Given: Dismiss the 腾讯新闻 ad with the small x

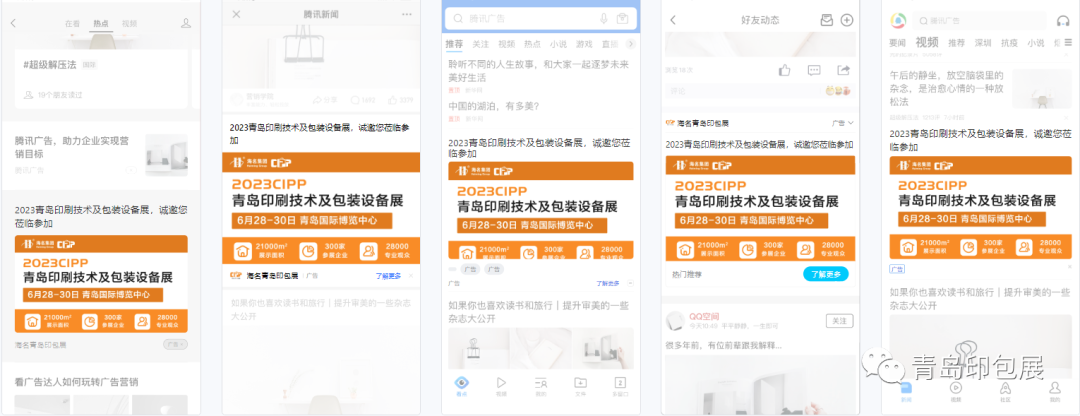Looking at the screenshot, I should coord(411,275).
